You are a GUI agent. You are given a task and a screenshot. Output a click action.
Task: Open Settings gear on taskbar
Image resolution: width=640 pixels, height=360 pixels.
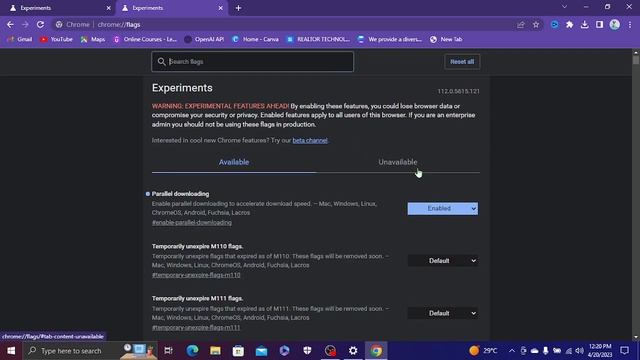point(353,351)
